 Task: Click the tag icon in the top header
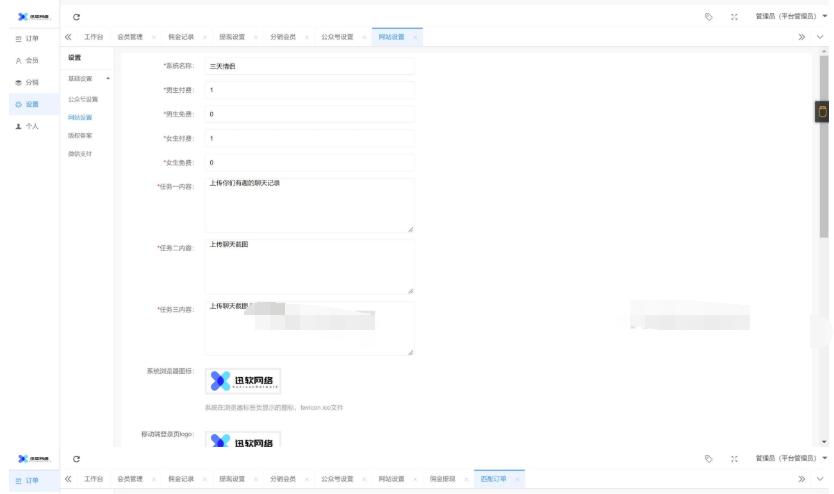[708, 17]
